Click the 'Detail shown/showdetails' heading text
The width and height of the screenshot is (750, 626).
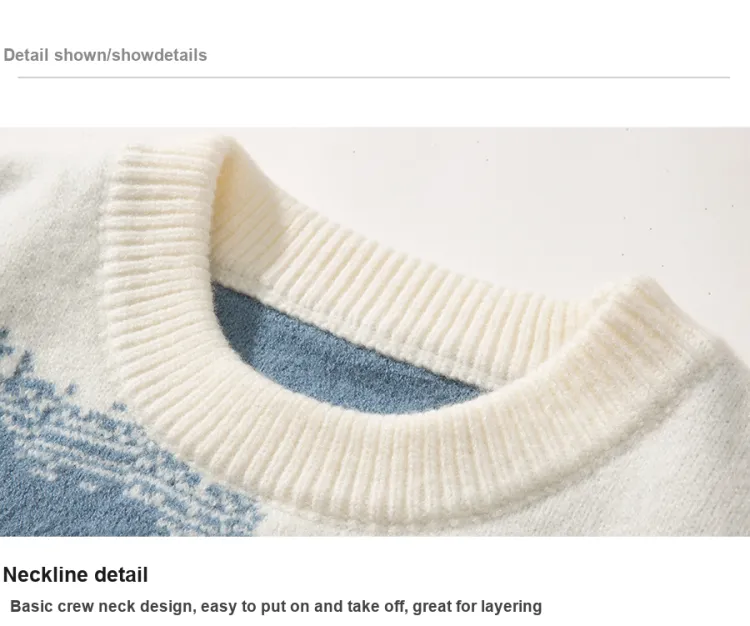click(x=105, y=55)
